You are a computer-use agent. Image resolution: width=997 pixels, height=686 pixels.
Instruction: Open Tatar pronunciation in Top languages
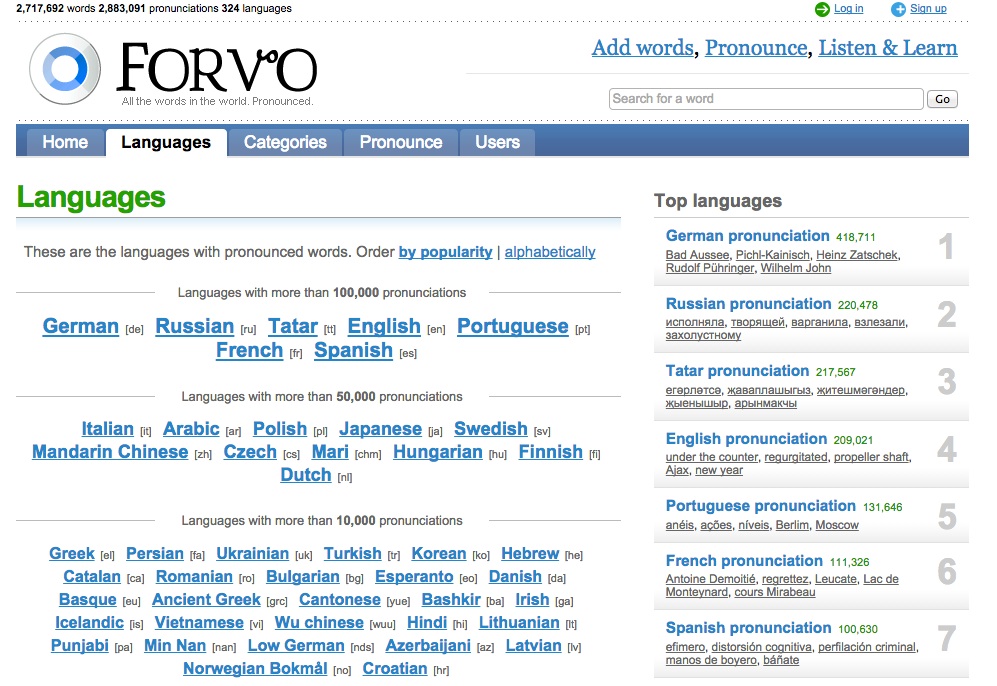pos(737,371)
